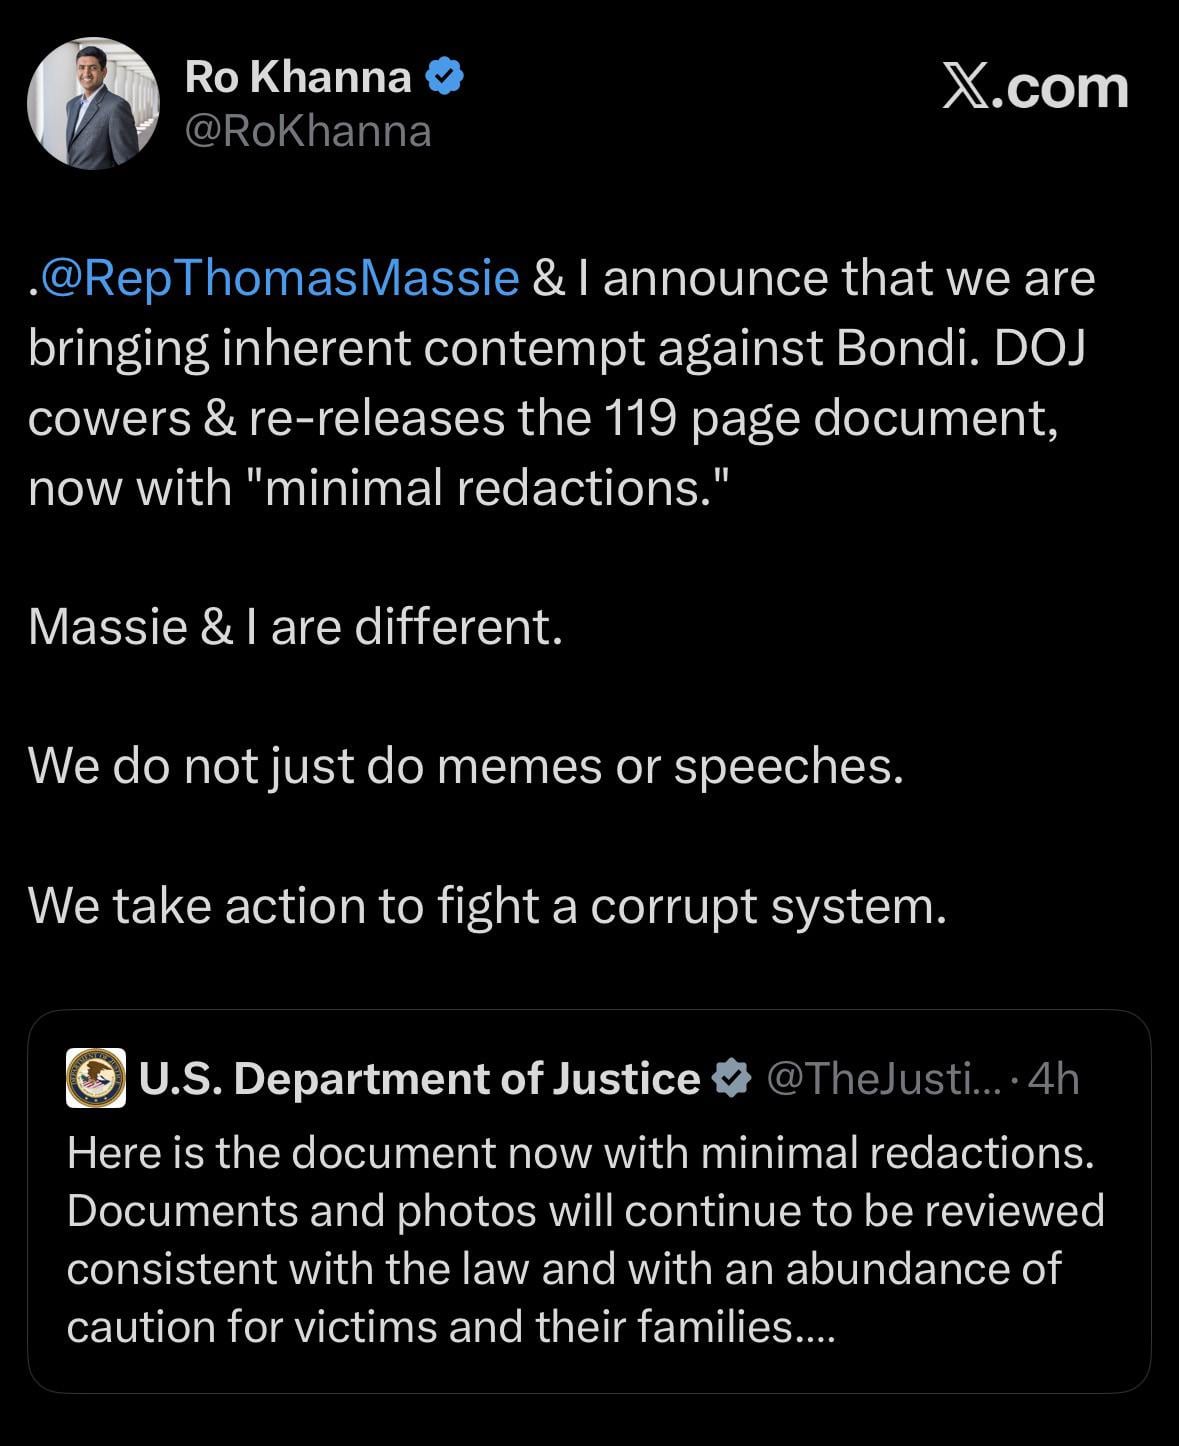Click the ".com" text in the top-right watermark
Viewport: 1179px width, 1446px height.
point(1067,89)
